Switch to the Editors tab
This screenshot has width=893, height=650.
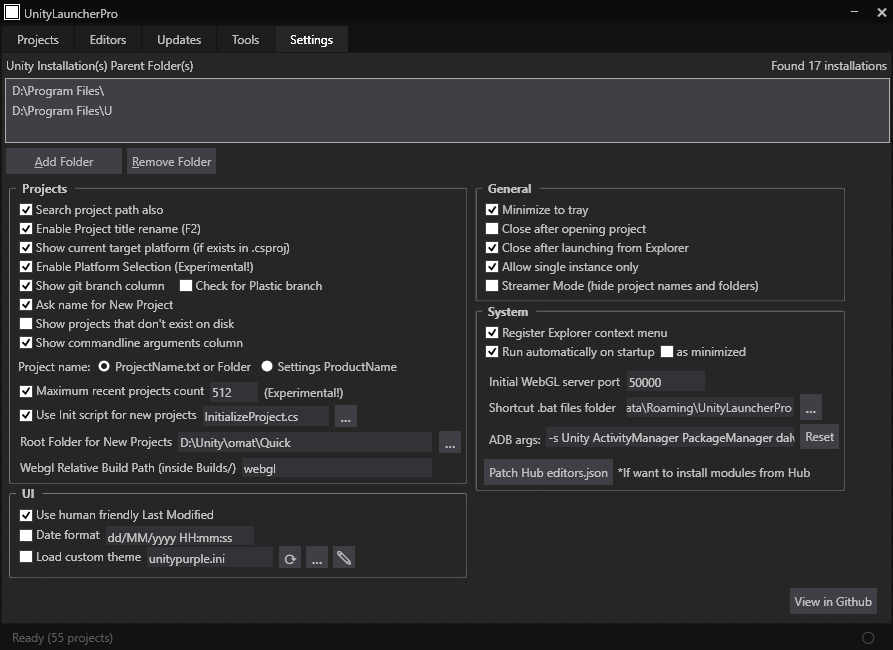point(108,39)
